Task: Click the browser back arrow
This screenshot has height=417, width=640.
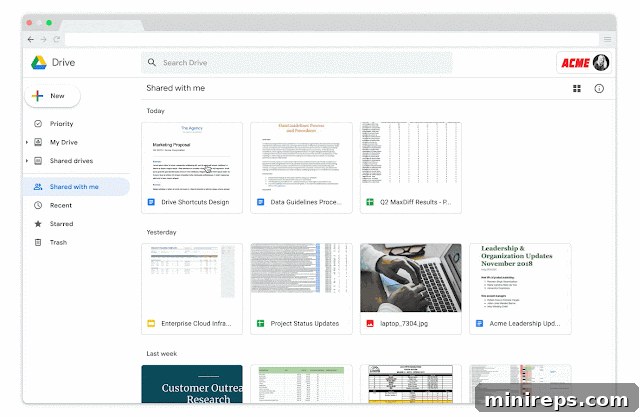Action: [31, 39]
